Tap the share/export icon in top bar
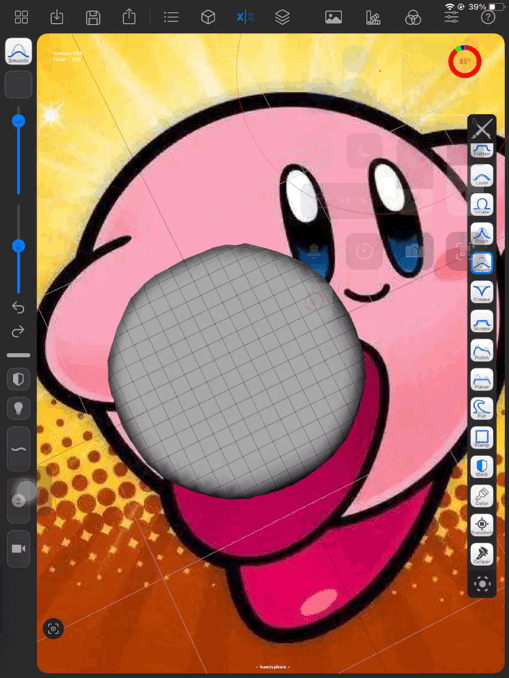 click(x=129, y=17)
